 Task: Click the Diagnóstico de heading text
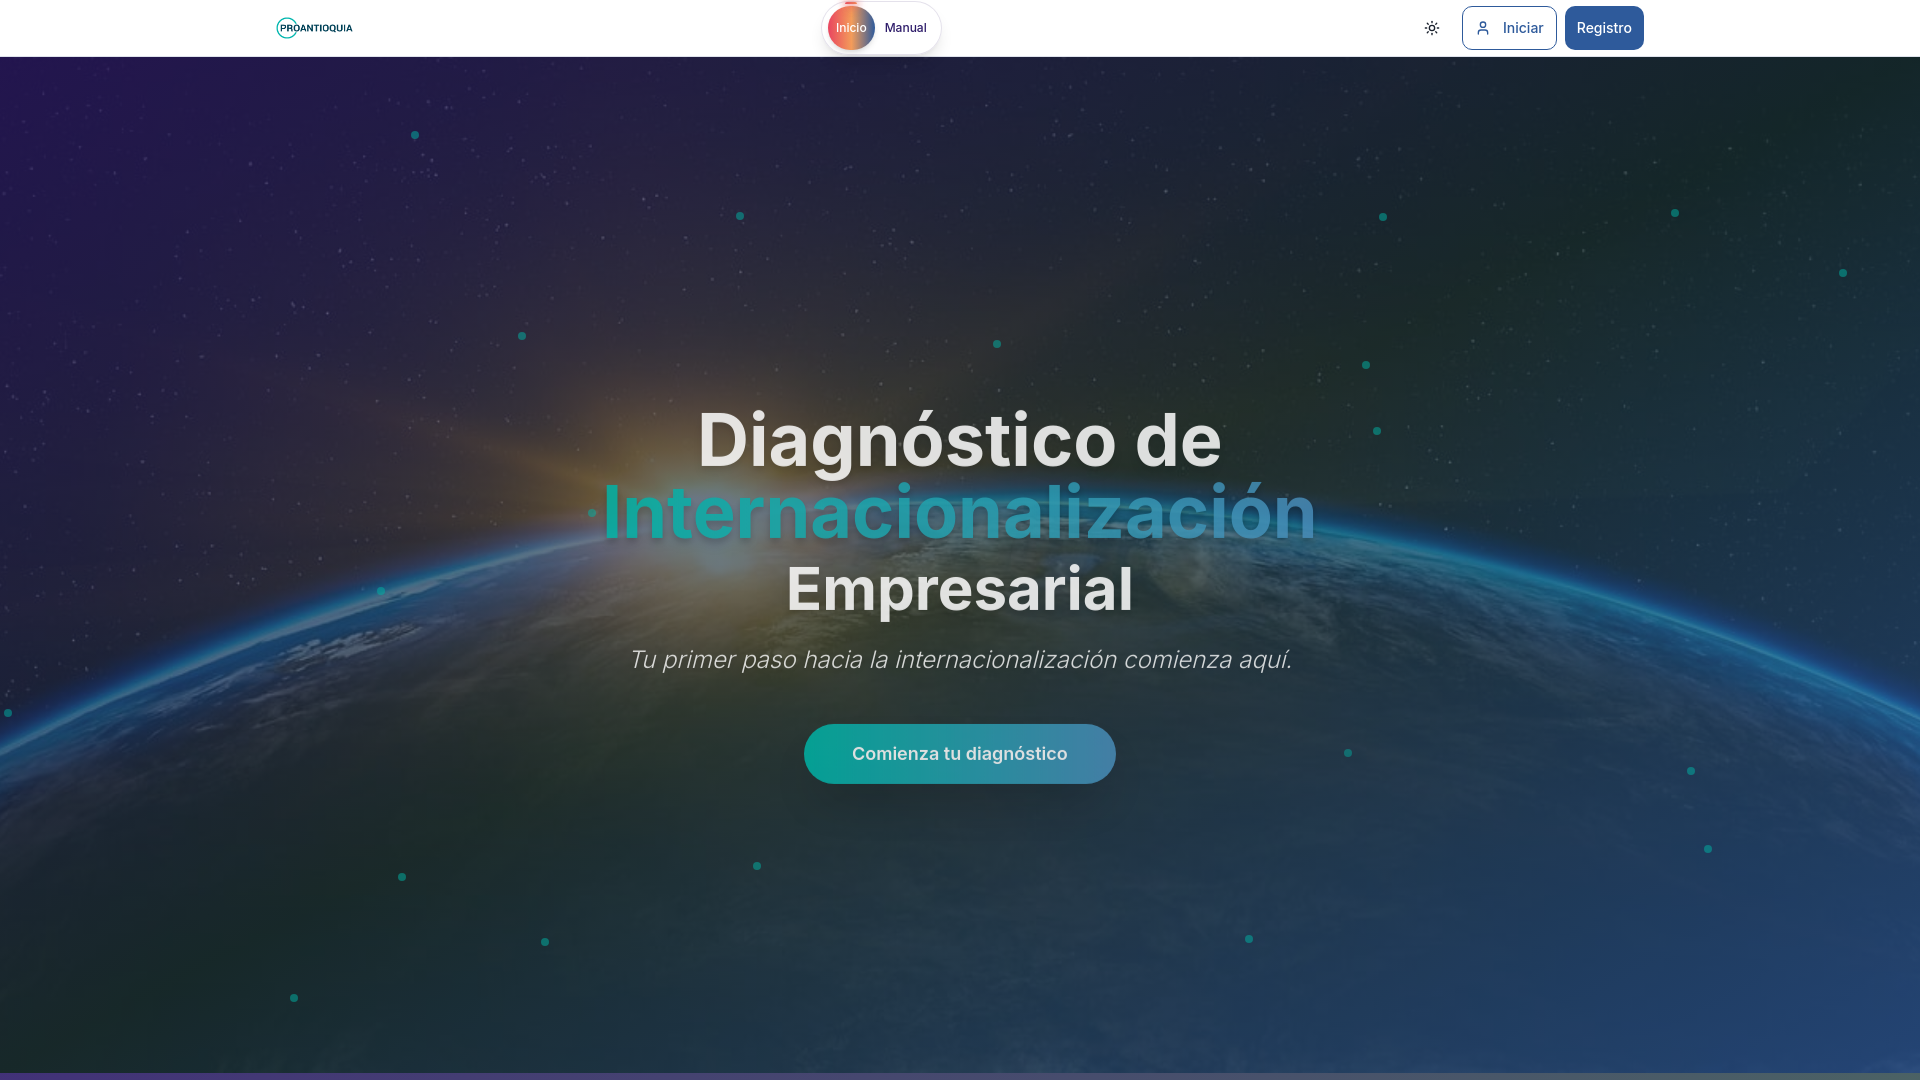point(960,440)
